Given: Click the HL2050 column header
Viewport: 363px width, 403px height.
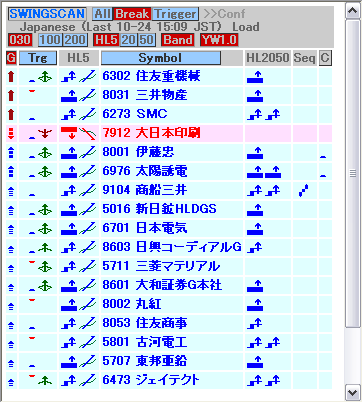Looking at the screenshot, I should (x=268, y=58).
